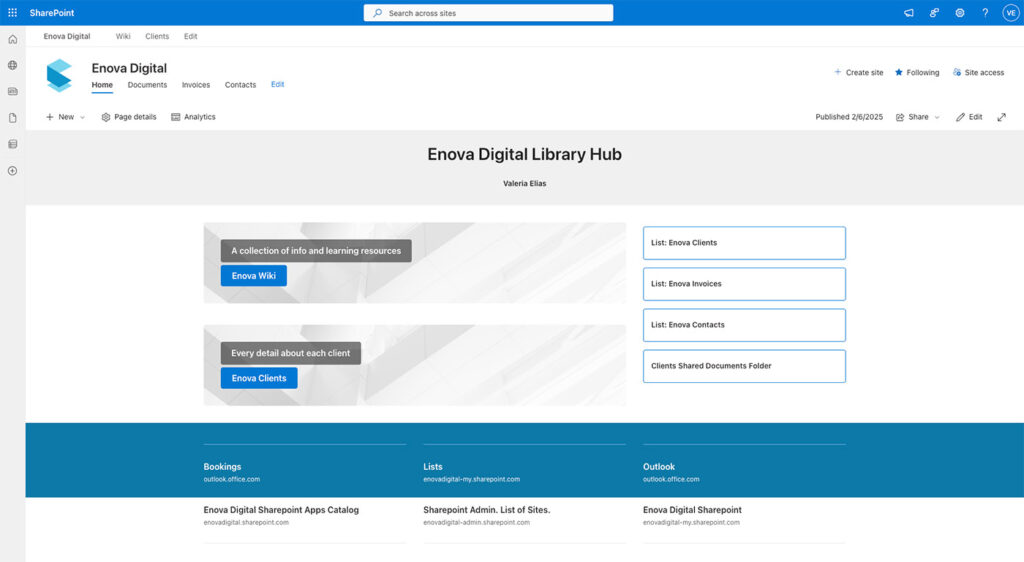Open the Outlook quick link
This screenshot has width=1024, height=562.
click(x=658, y=467)
